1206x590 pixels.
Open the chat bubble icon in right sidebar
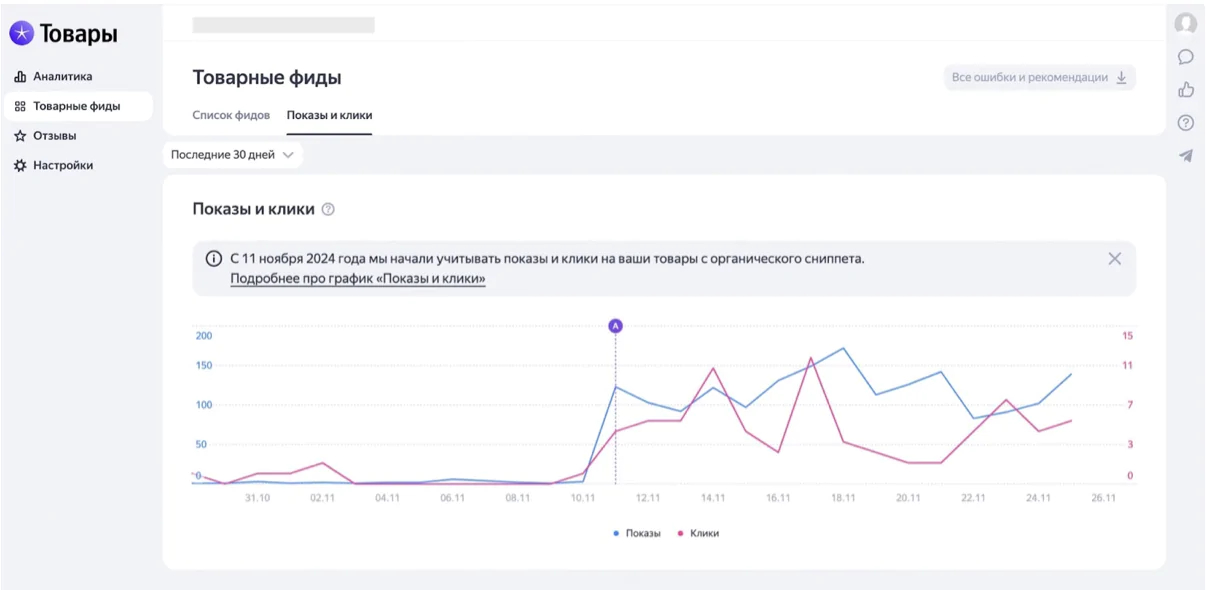click(1186, 57)
